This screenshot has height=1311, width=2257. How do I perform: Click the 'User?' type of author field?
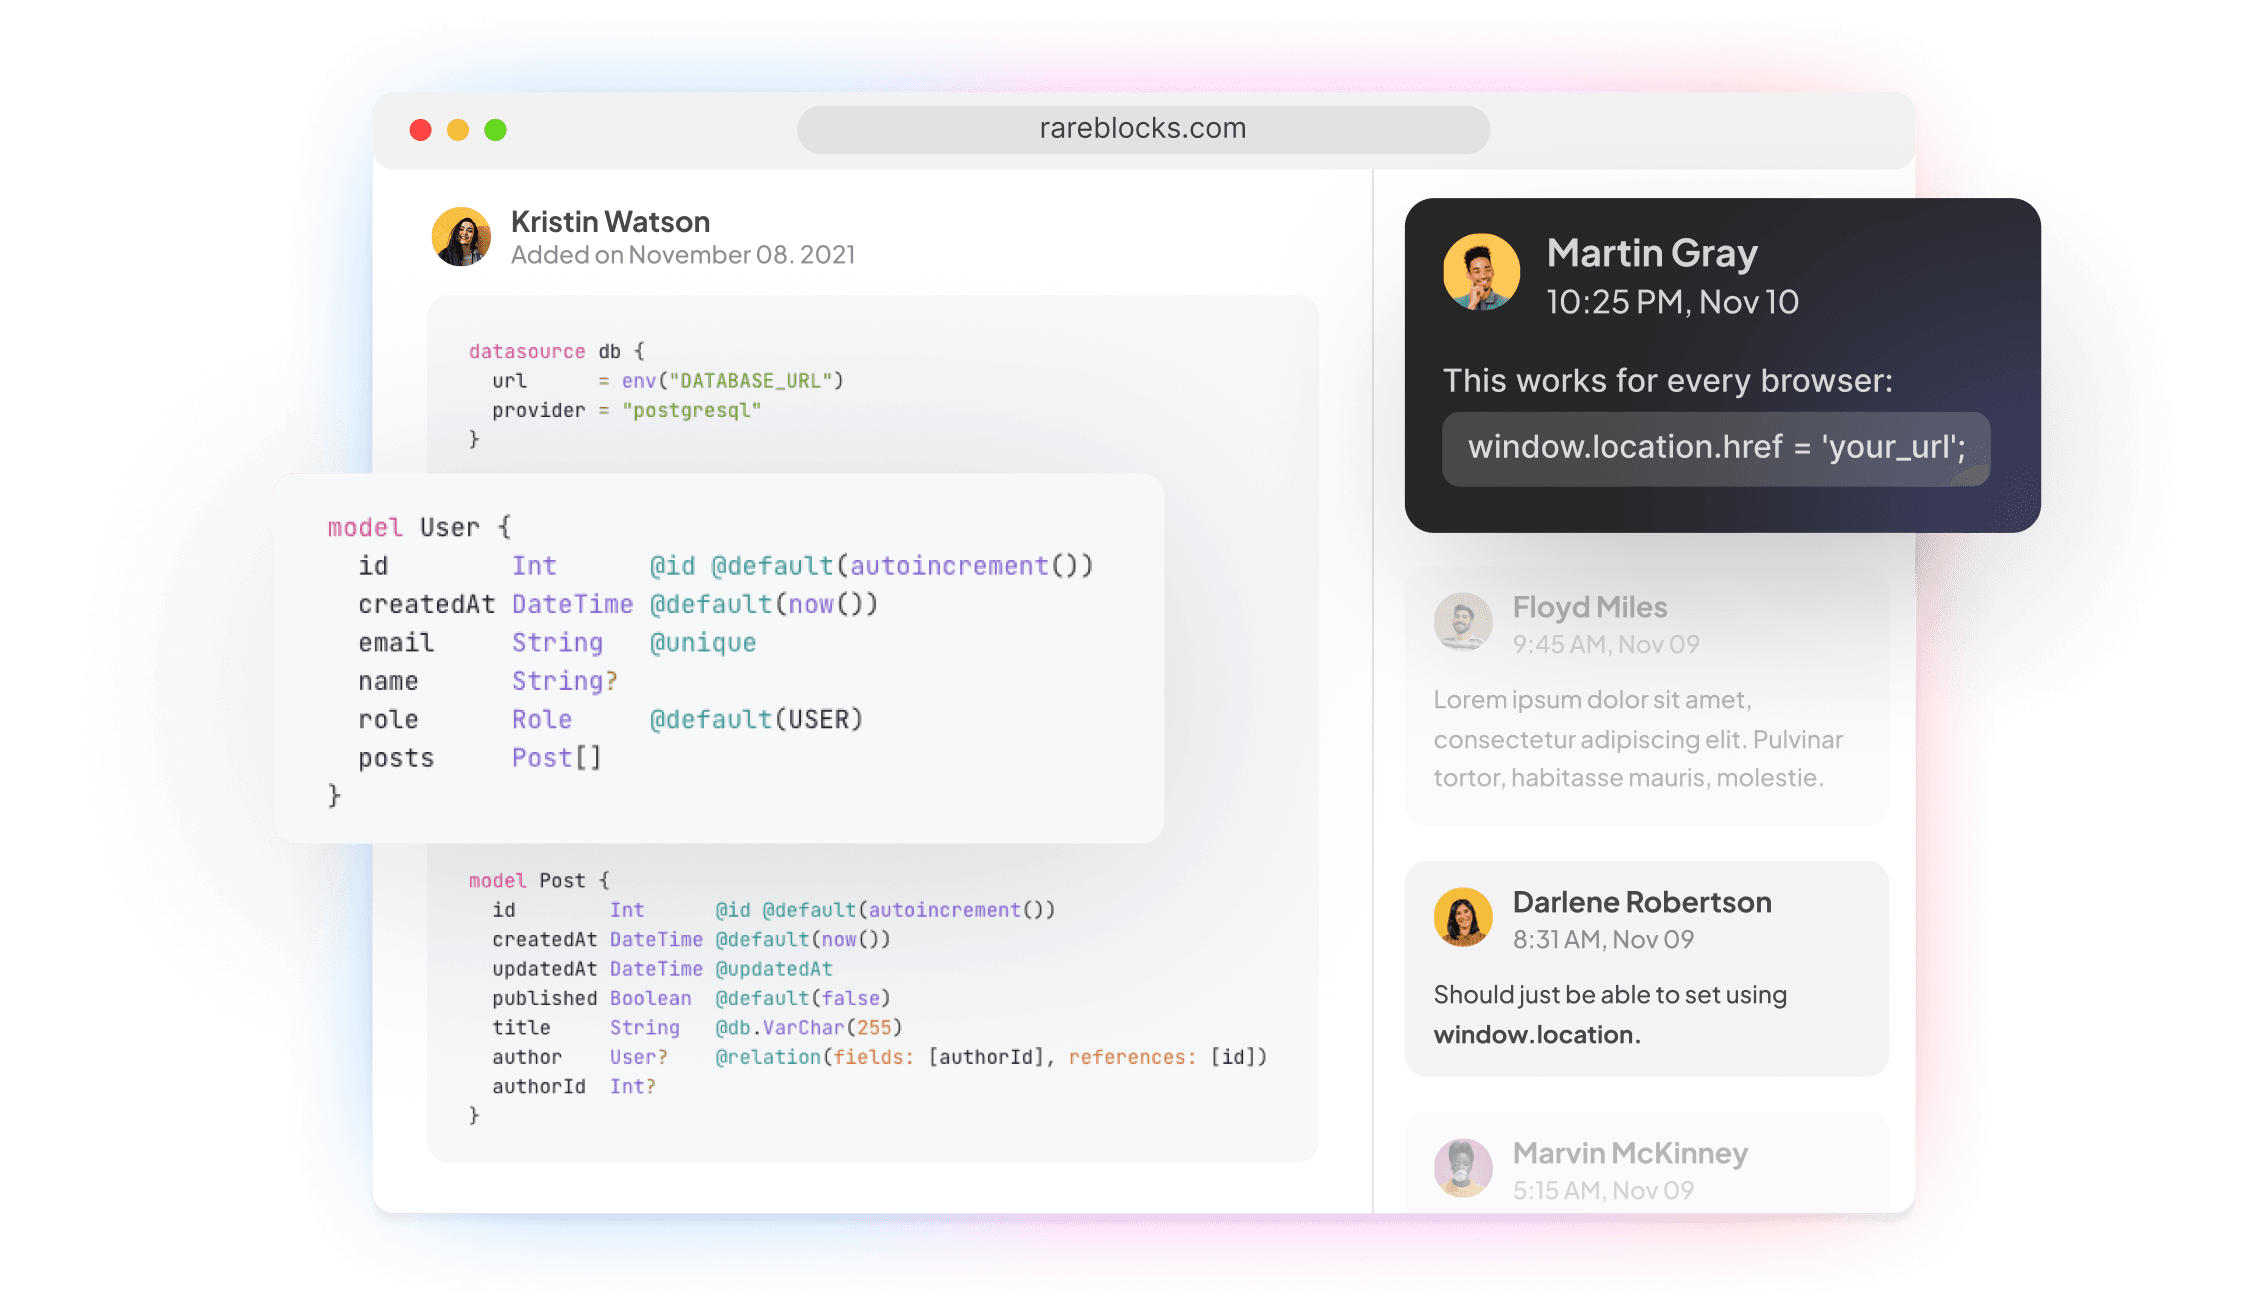tap(639, 1057)
